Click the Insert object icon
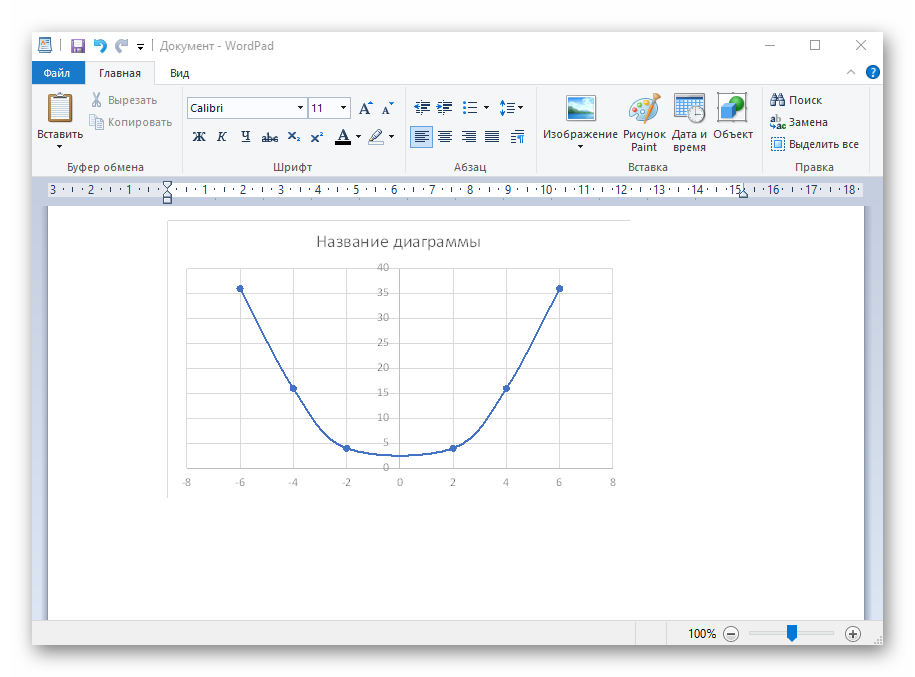Viewport: 915px width, 677px height. pyautogui.click(x=732, y=109)
